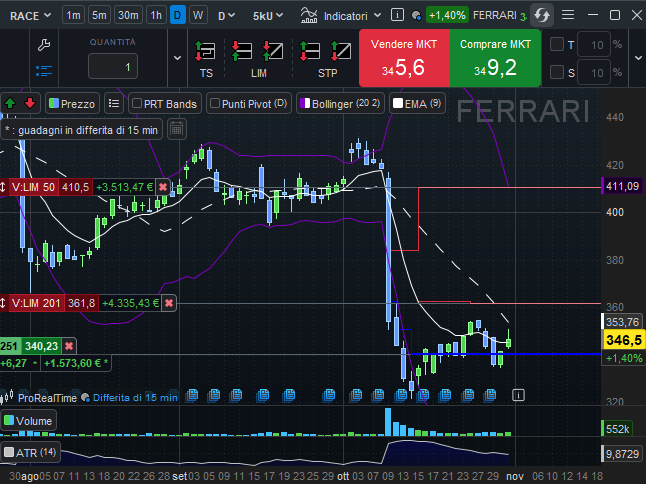The image size is (646, 484).
Task: Click the green up arrow buy icon
Action: pos(10,103)
